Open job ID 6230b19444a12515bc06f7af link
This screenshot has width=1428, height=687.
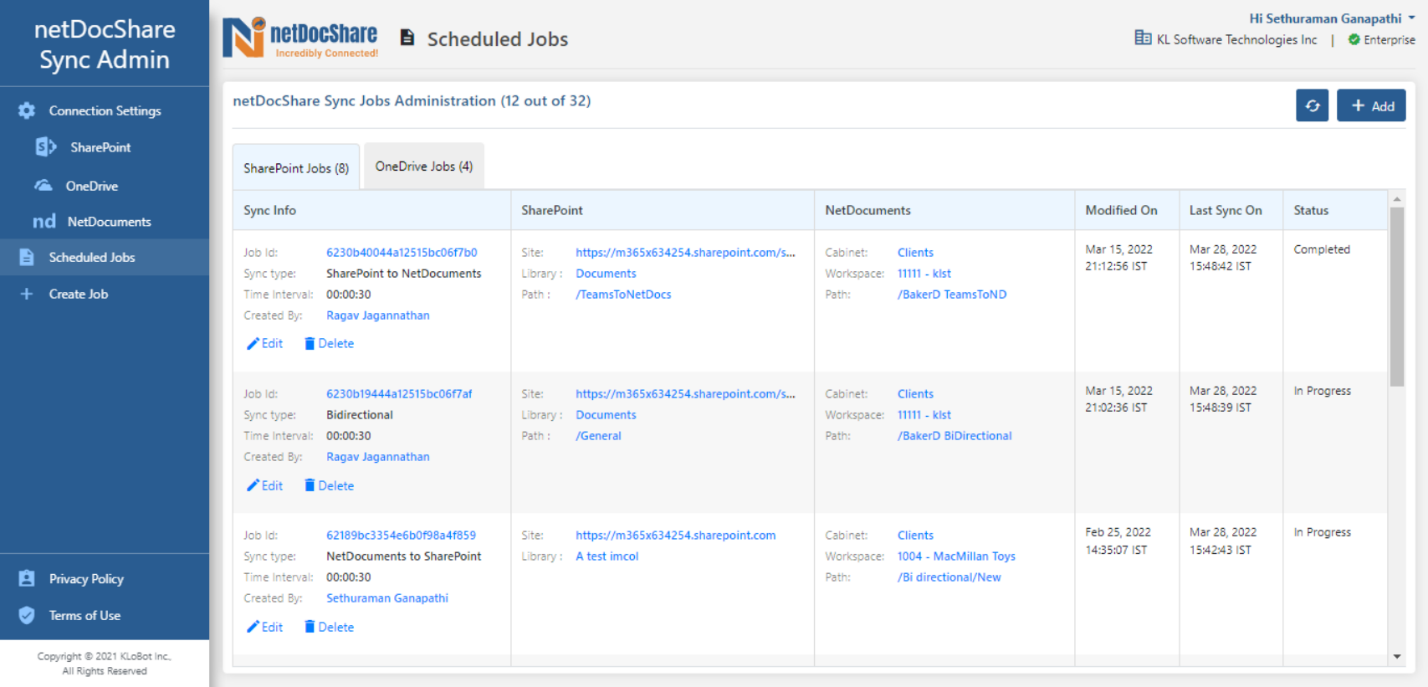[399, 394]
